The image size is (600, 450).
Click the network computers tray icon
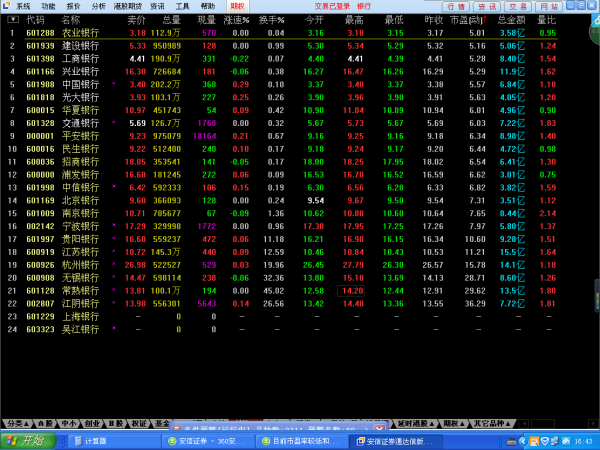click(x=555, y=442)
